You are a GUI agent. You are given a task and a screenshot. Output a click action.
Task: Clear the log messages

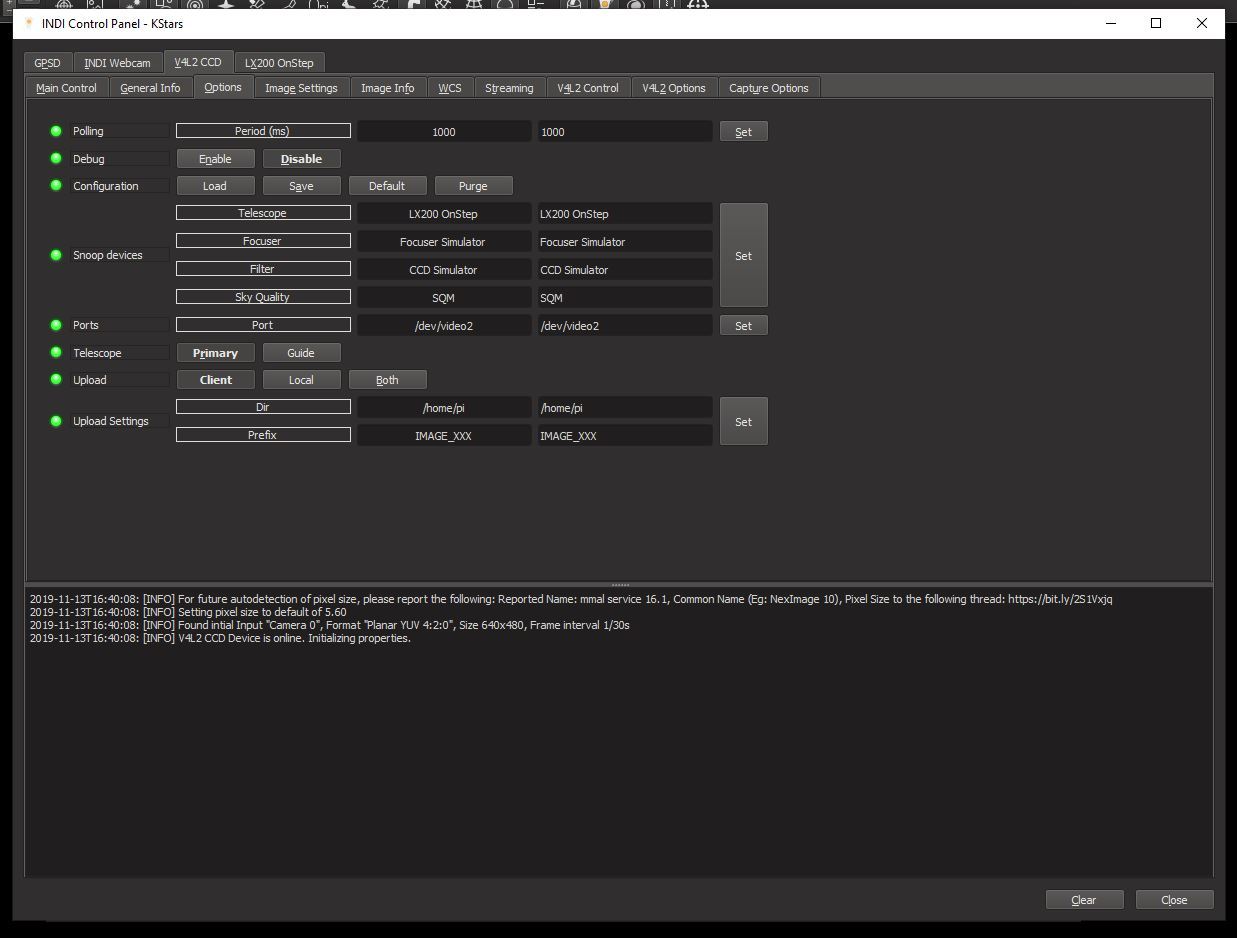1084,900
